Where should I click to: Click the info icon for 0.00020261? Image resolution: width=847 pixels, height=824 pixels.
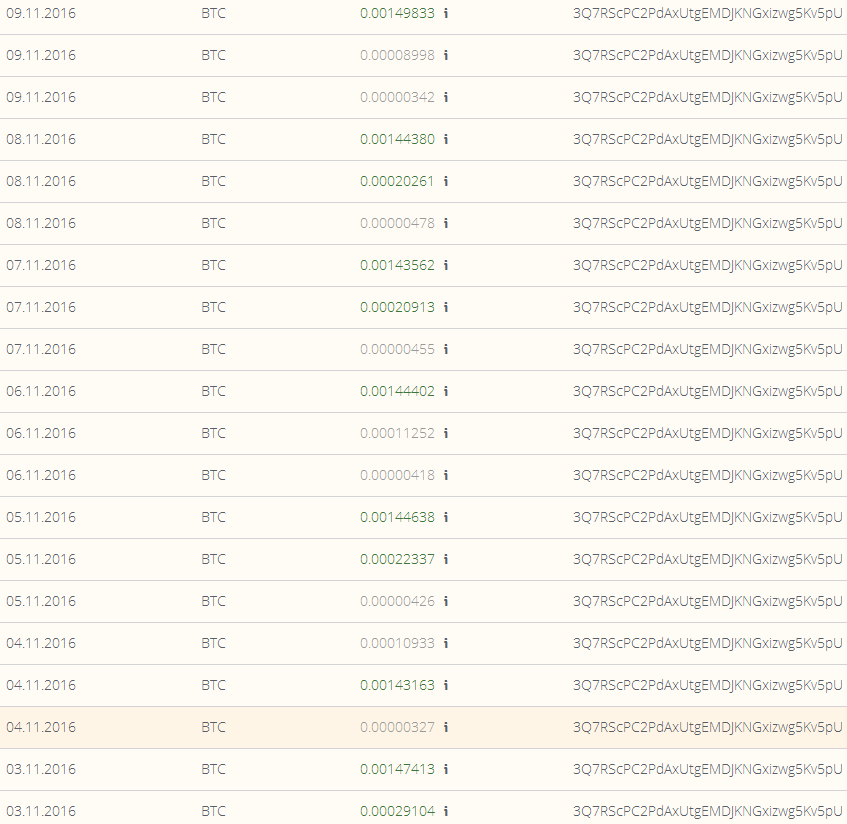(x=446, y=182)
